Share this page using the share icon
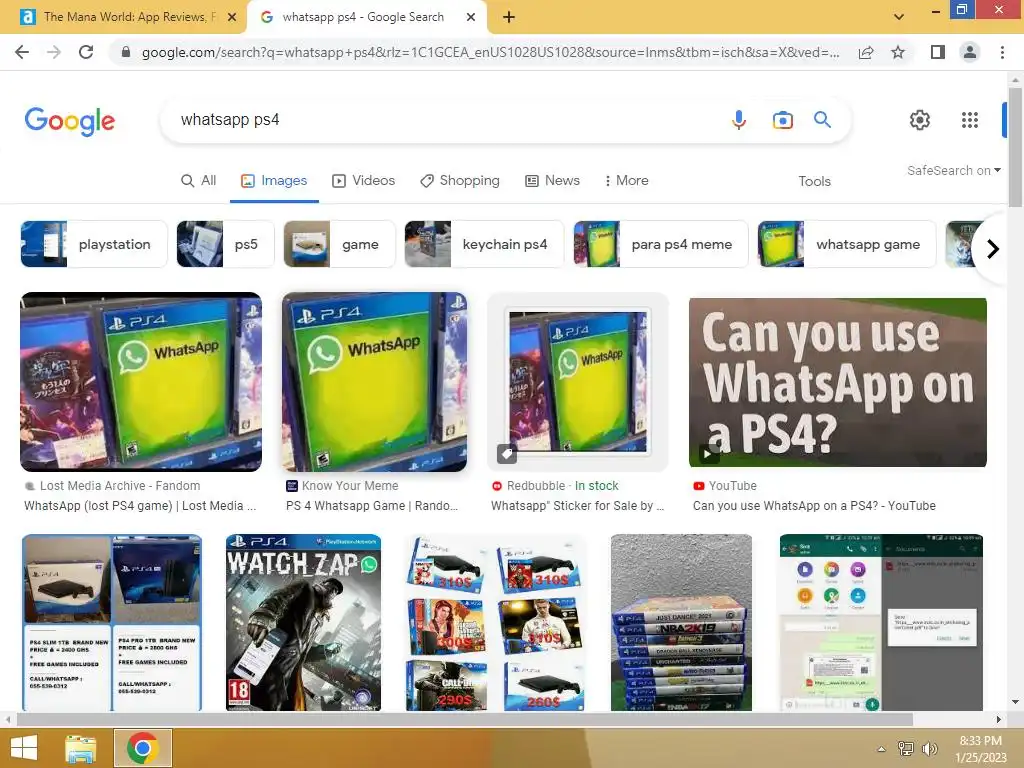This screenshot has width=1024, height=768. [866, 52]
